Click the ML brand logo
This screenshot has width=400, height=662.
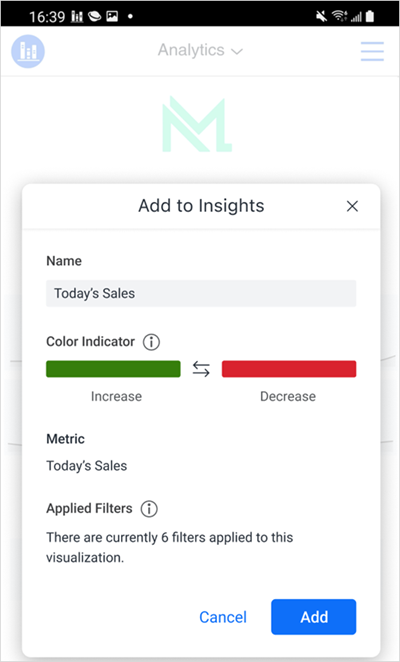[197, 124]
